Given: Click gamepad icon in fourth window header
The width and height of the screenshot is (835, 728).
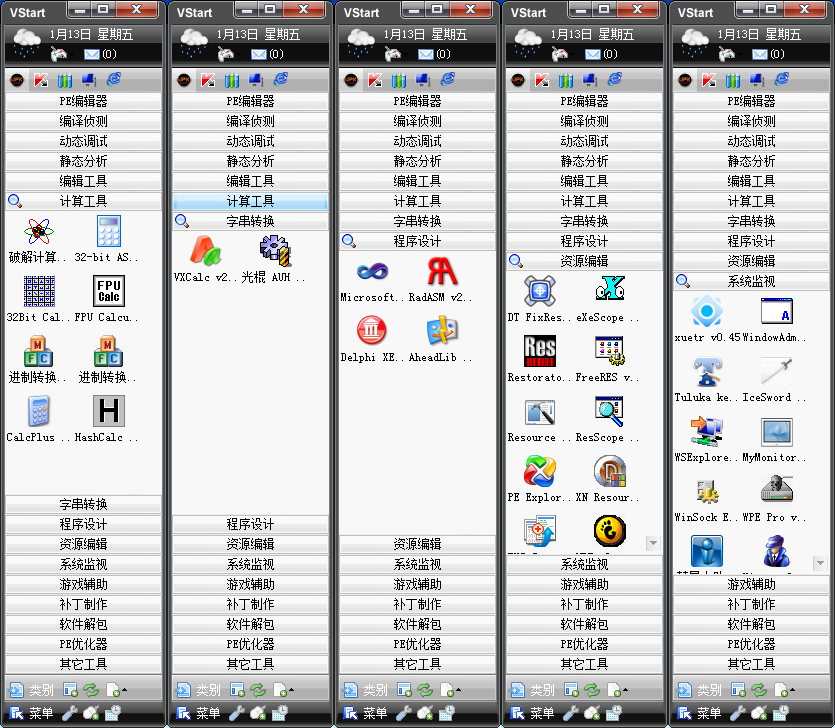Looking at the screenshot, I should tap(560, 54).
